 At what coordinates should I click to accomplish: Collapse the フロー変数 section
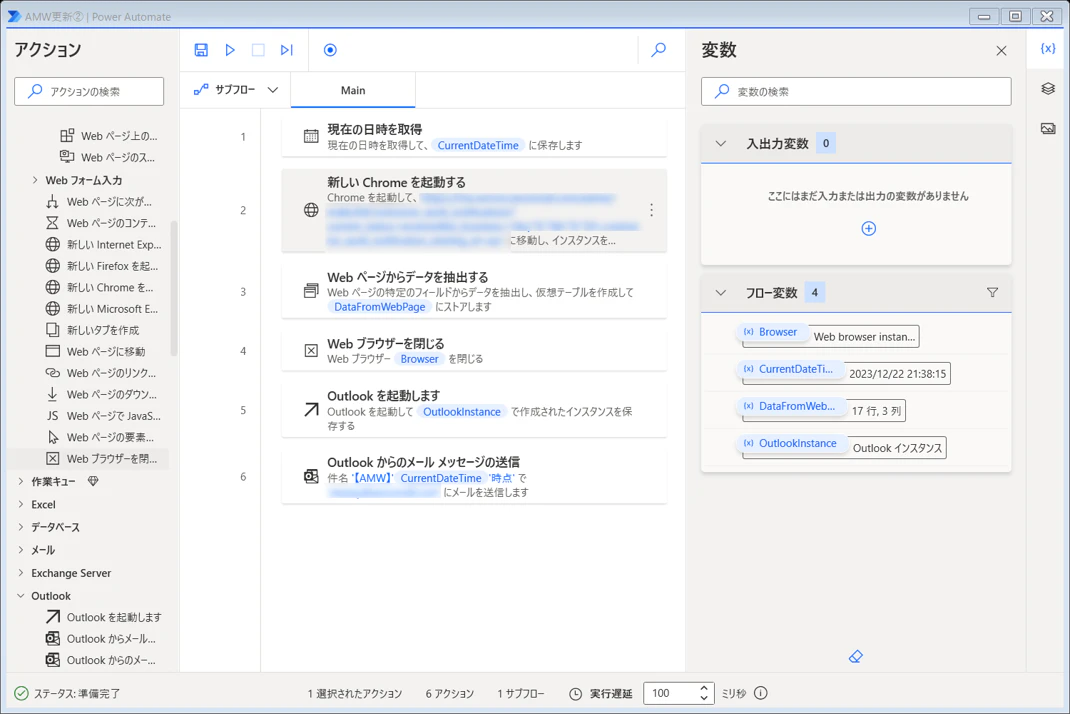721,293
